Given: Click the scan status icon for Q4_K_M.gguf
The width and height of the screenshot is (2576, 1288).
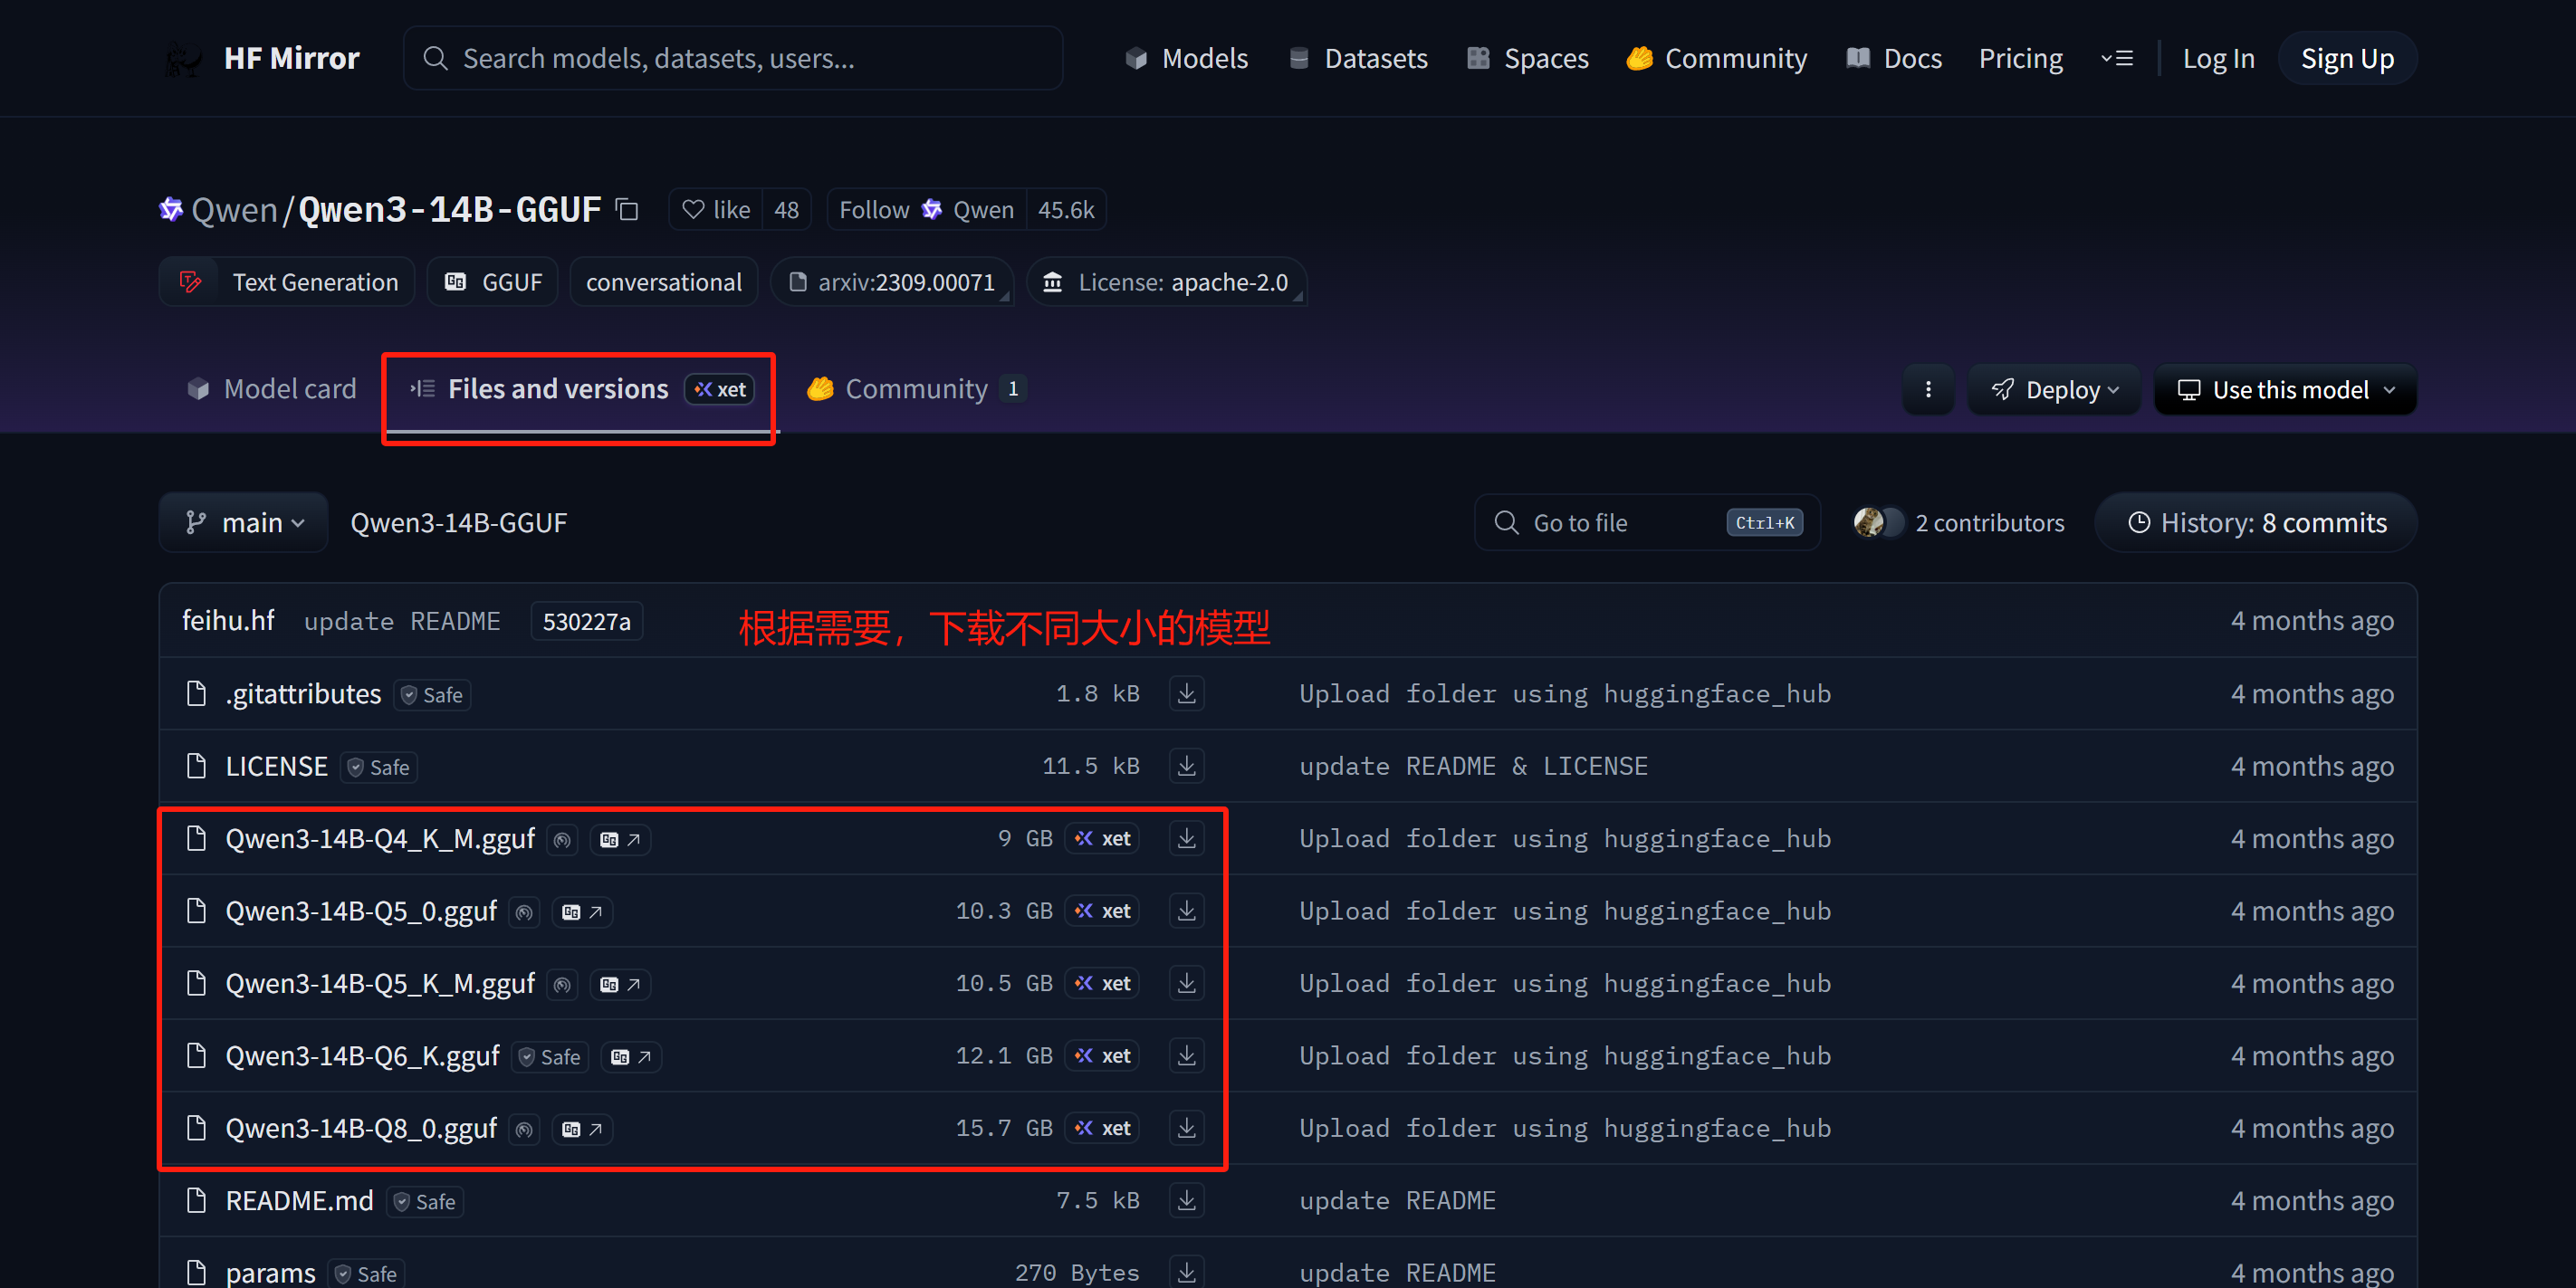Looking at the screenshot, I should pyautogui.click(x=563, y=840).
